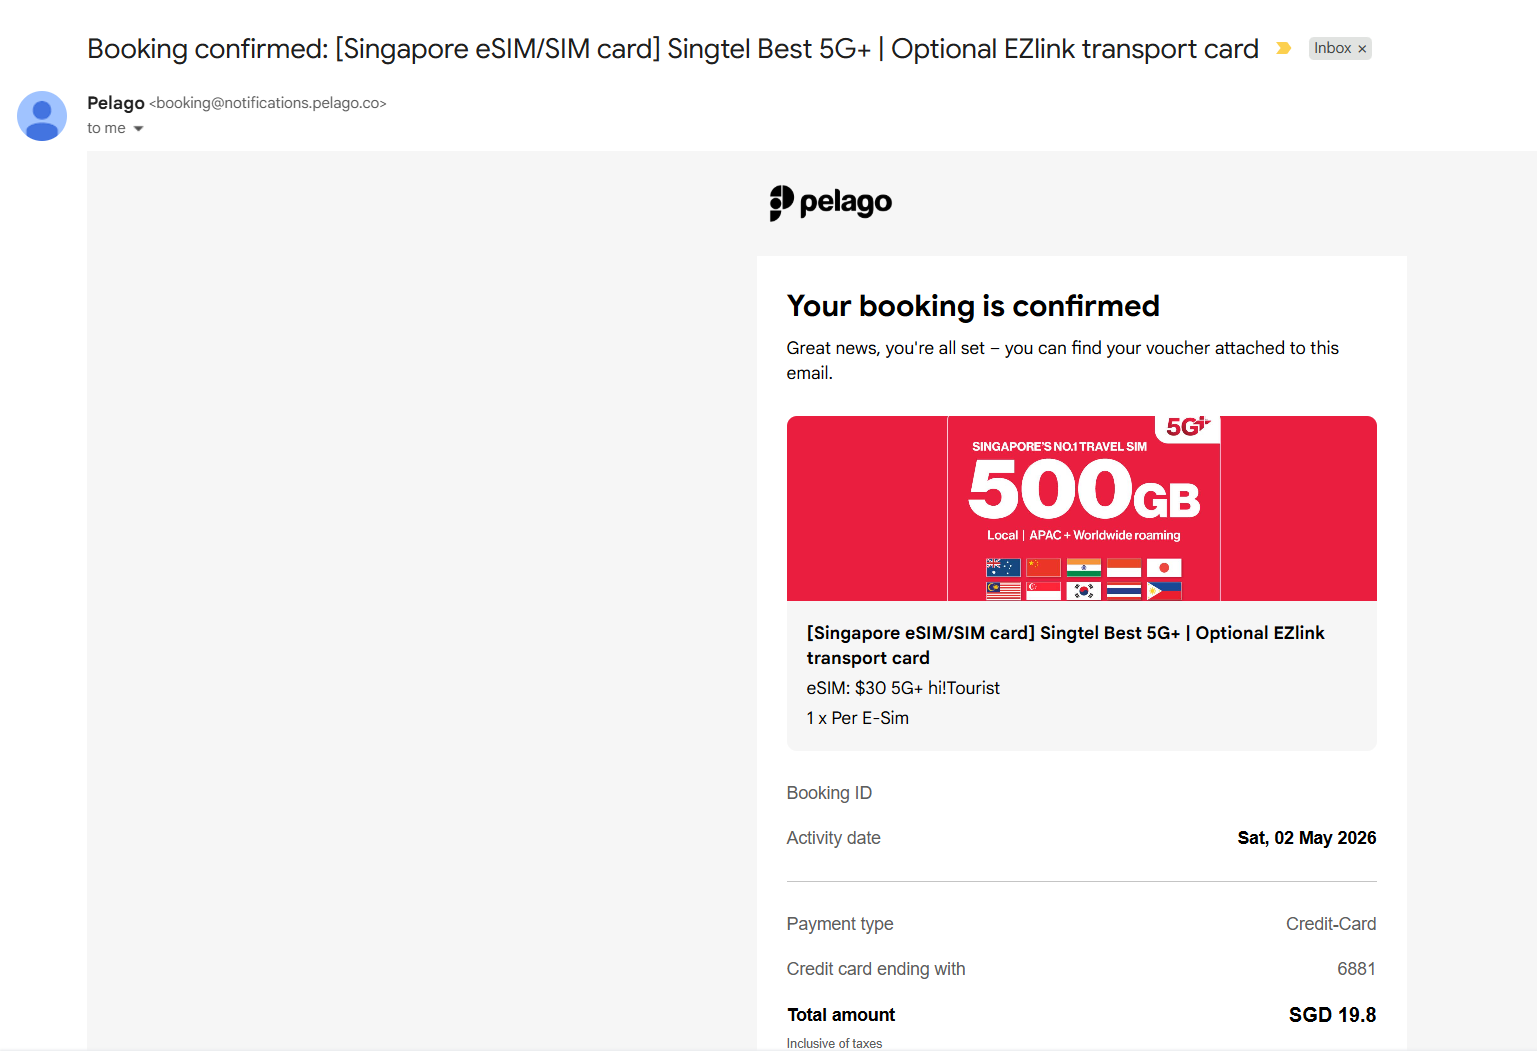Click the total amount SGD 19.8
The height and width of the screenshot is (1052, 1537).
coord(1333,1015)
